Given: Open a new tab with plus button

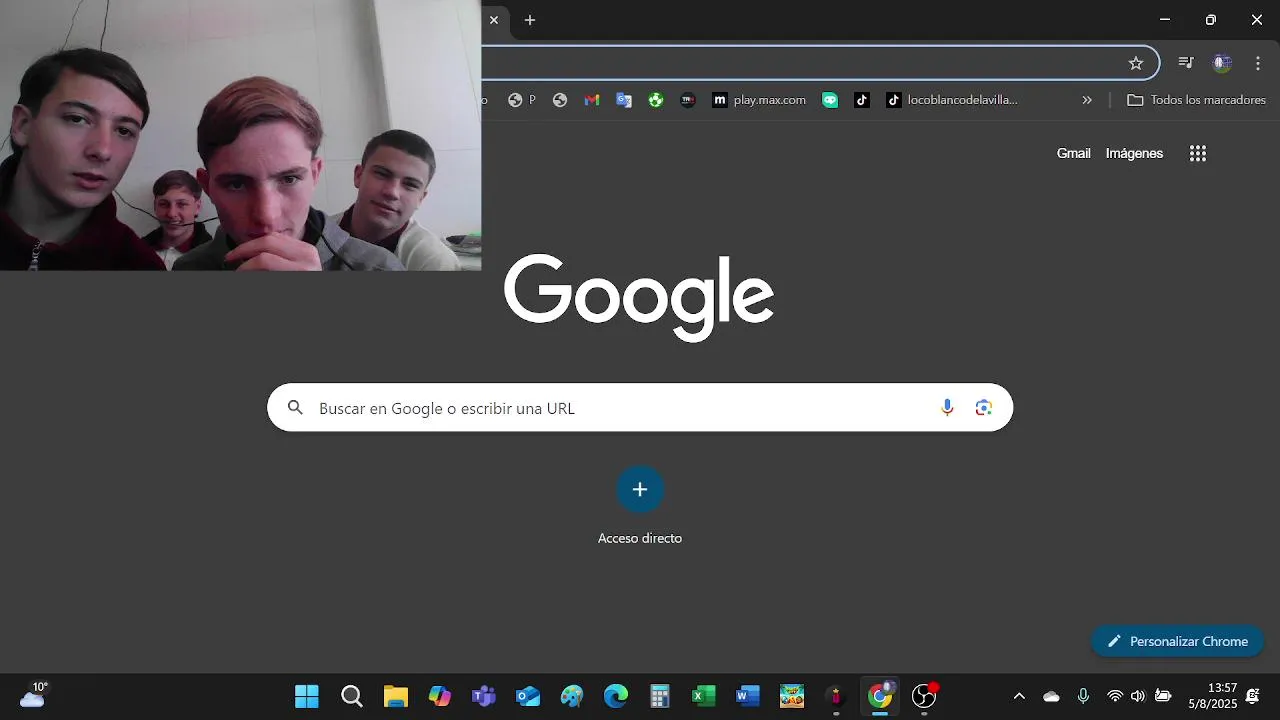Looking at the screenshot, I should 530,20.
